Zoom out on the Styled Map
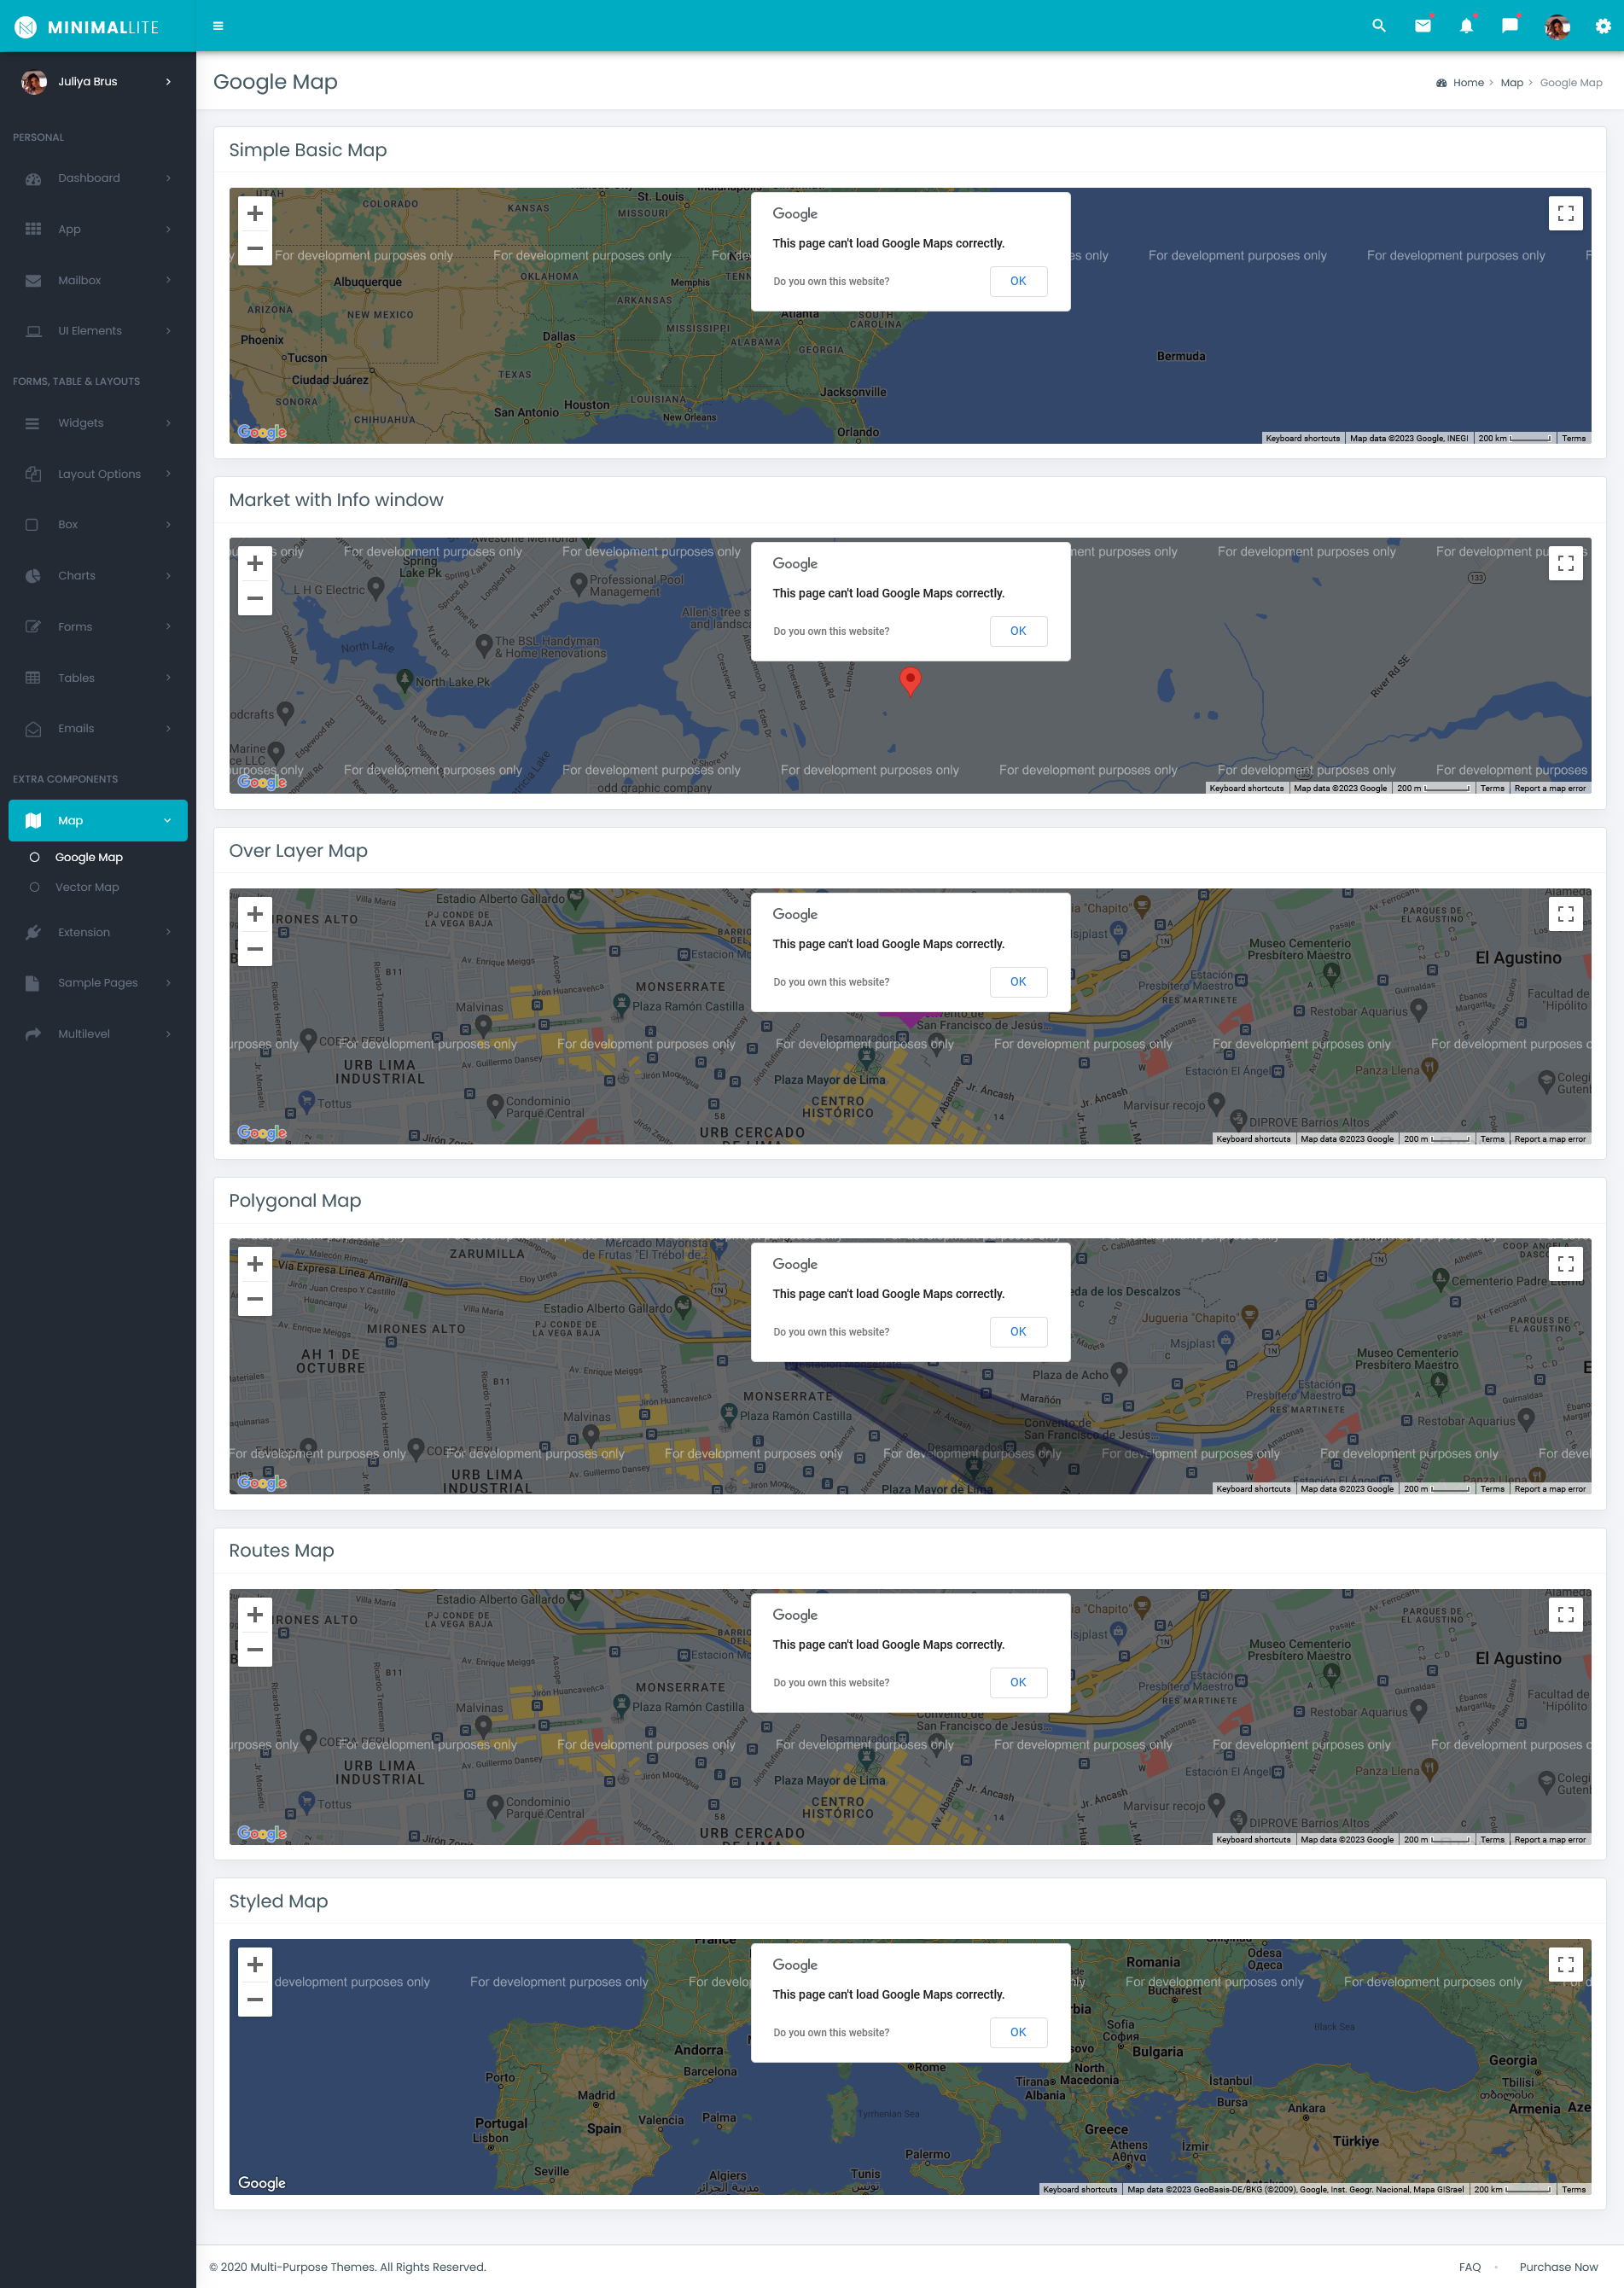The width and height of the screenshot is (1624, 2288). pos(255,1999)
